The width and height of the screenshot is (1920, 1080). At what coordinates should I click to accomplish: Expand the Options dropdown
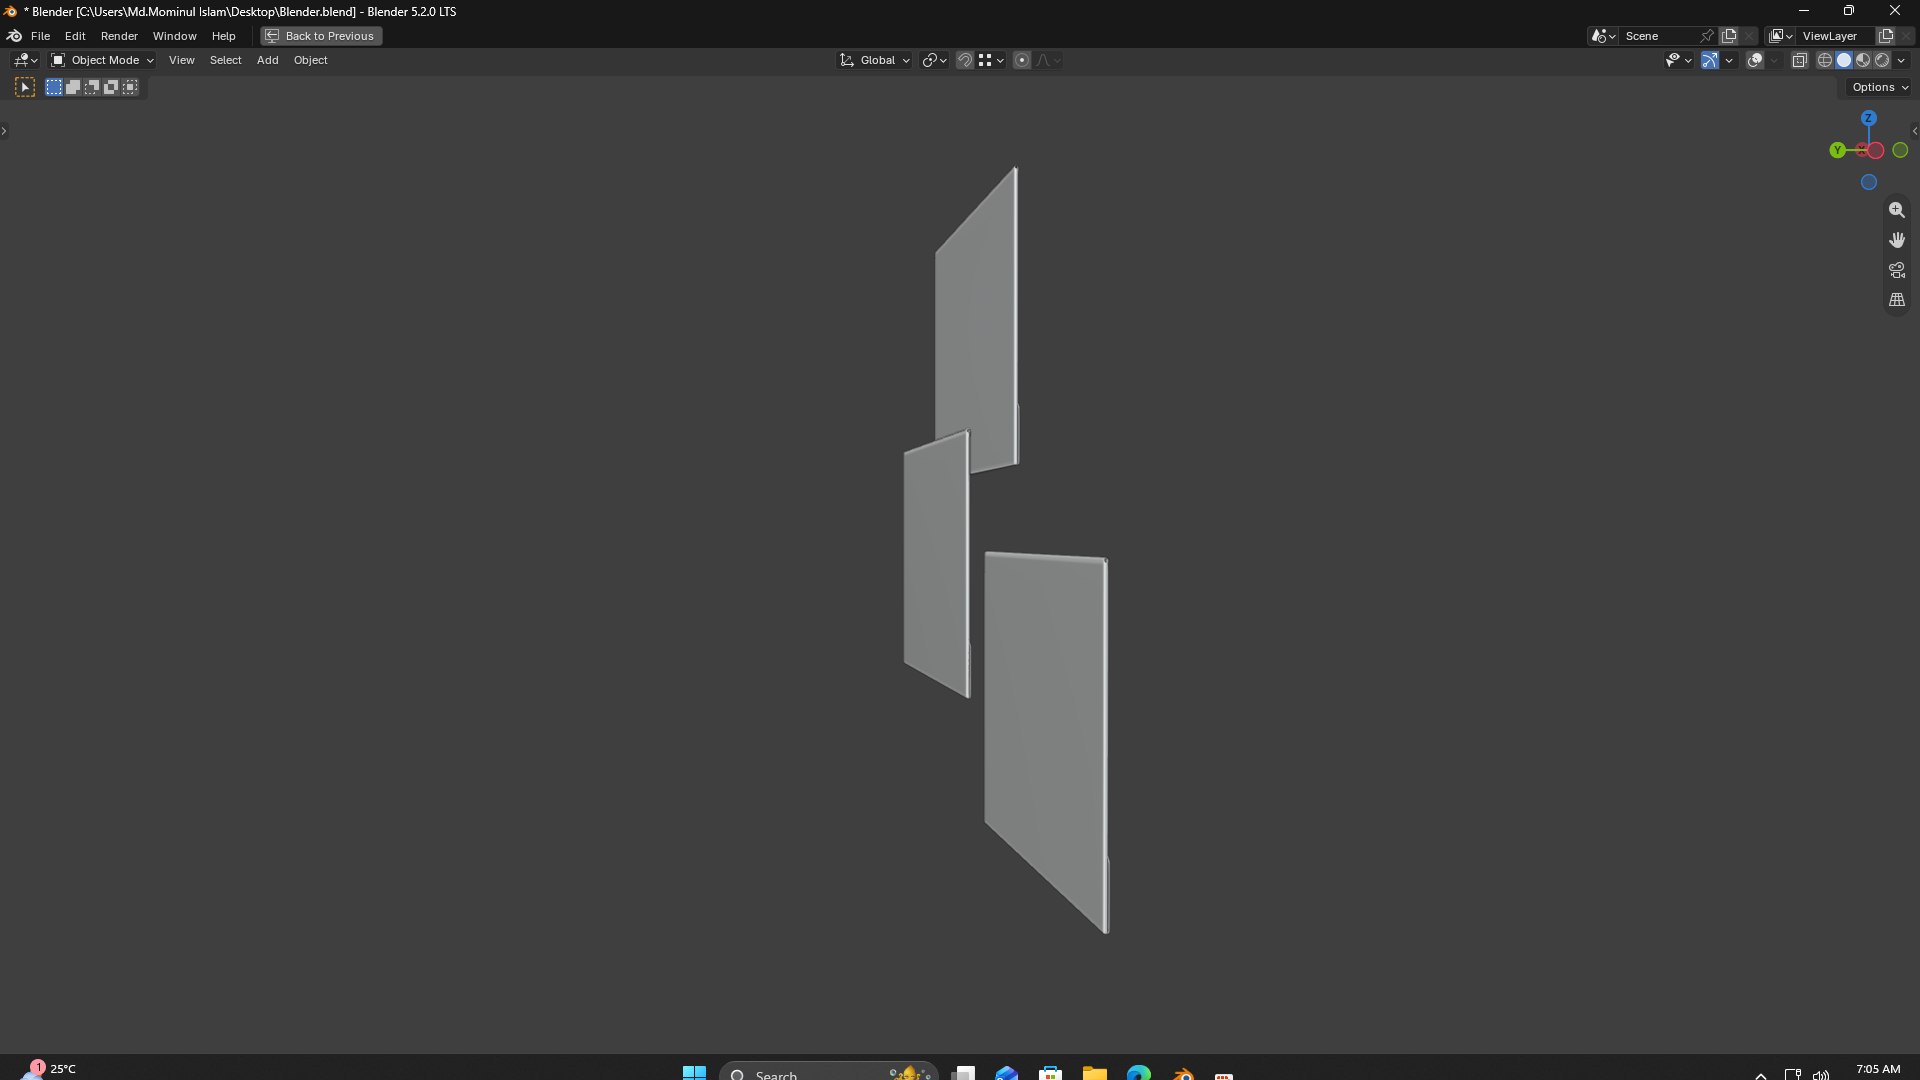[1880, 88]
